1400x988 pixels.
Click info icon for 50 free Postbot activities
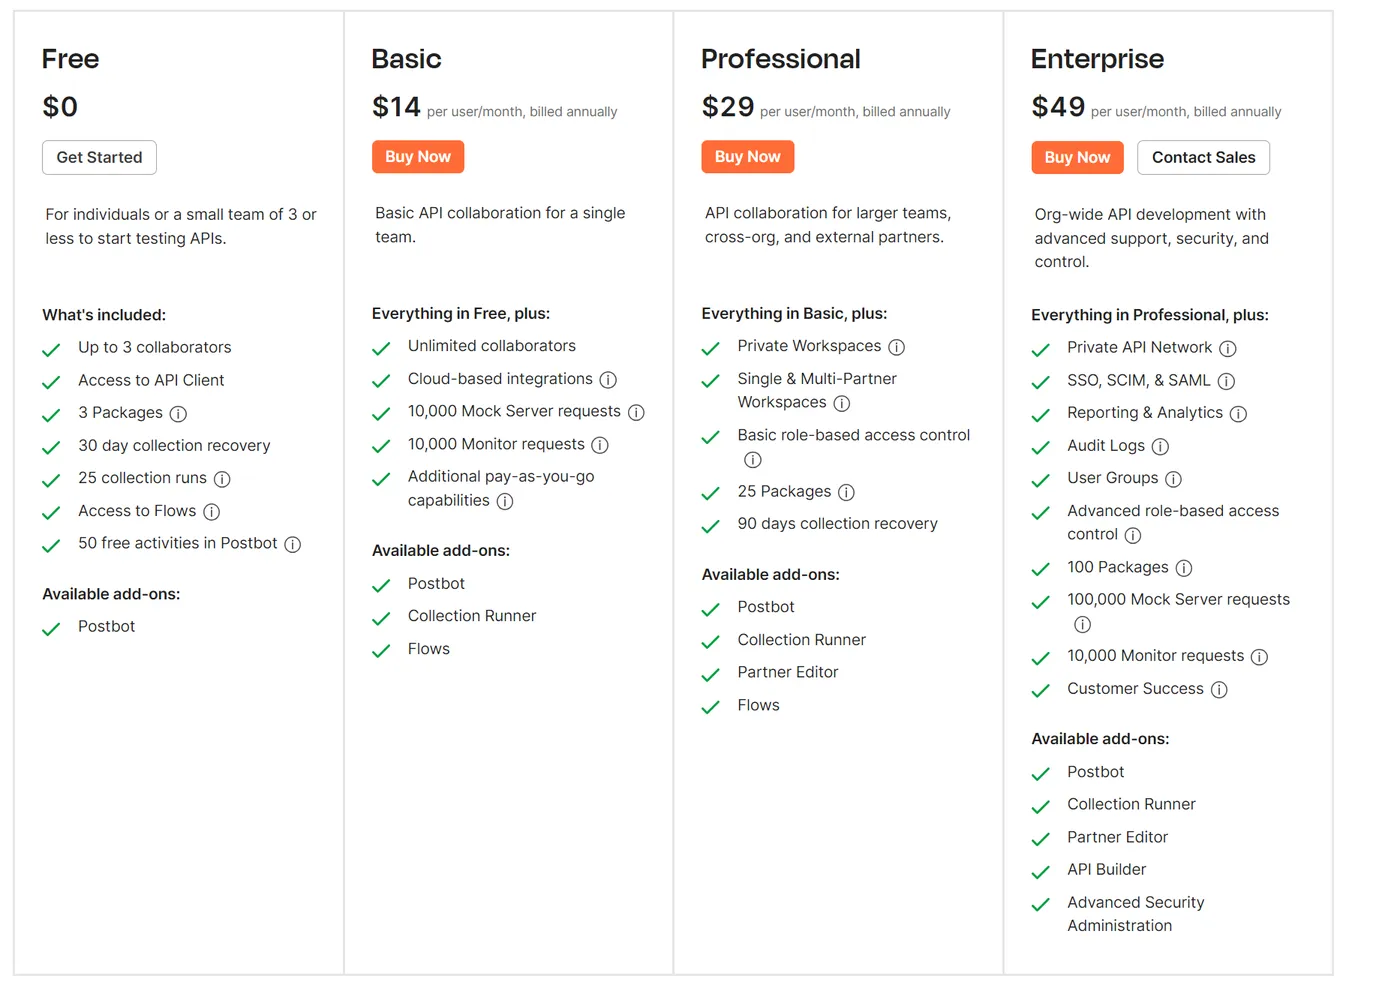pos(292,544)
